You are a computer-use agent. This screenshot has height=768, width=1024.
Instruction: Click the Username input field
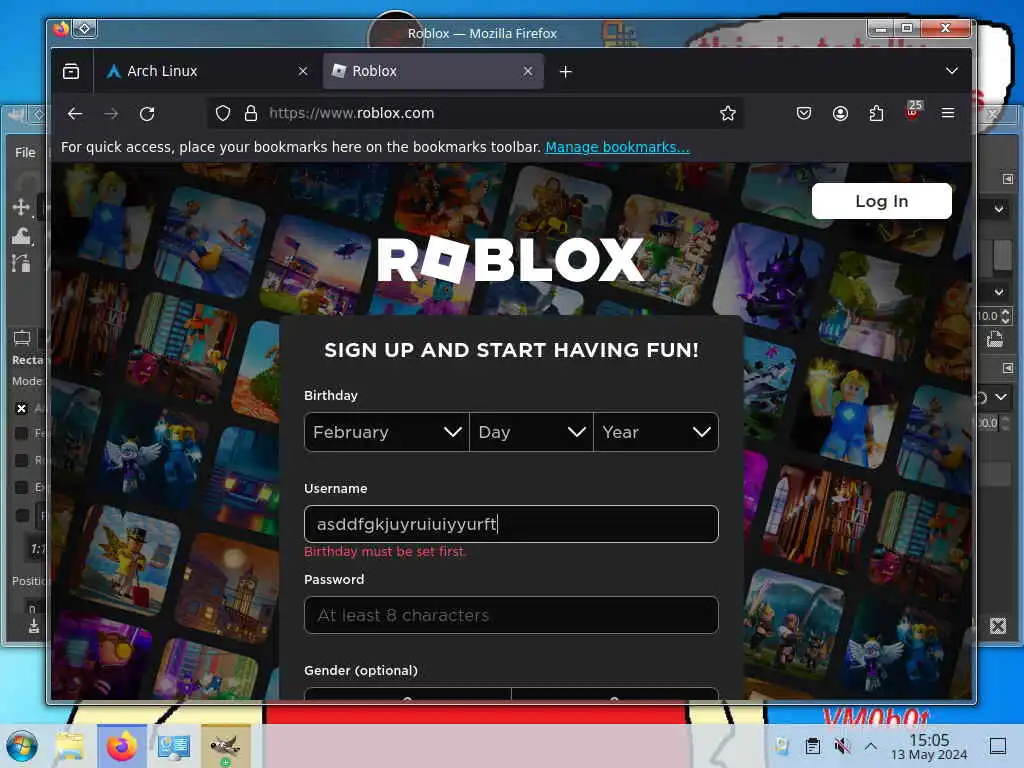pos(511,524)
